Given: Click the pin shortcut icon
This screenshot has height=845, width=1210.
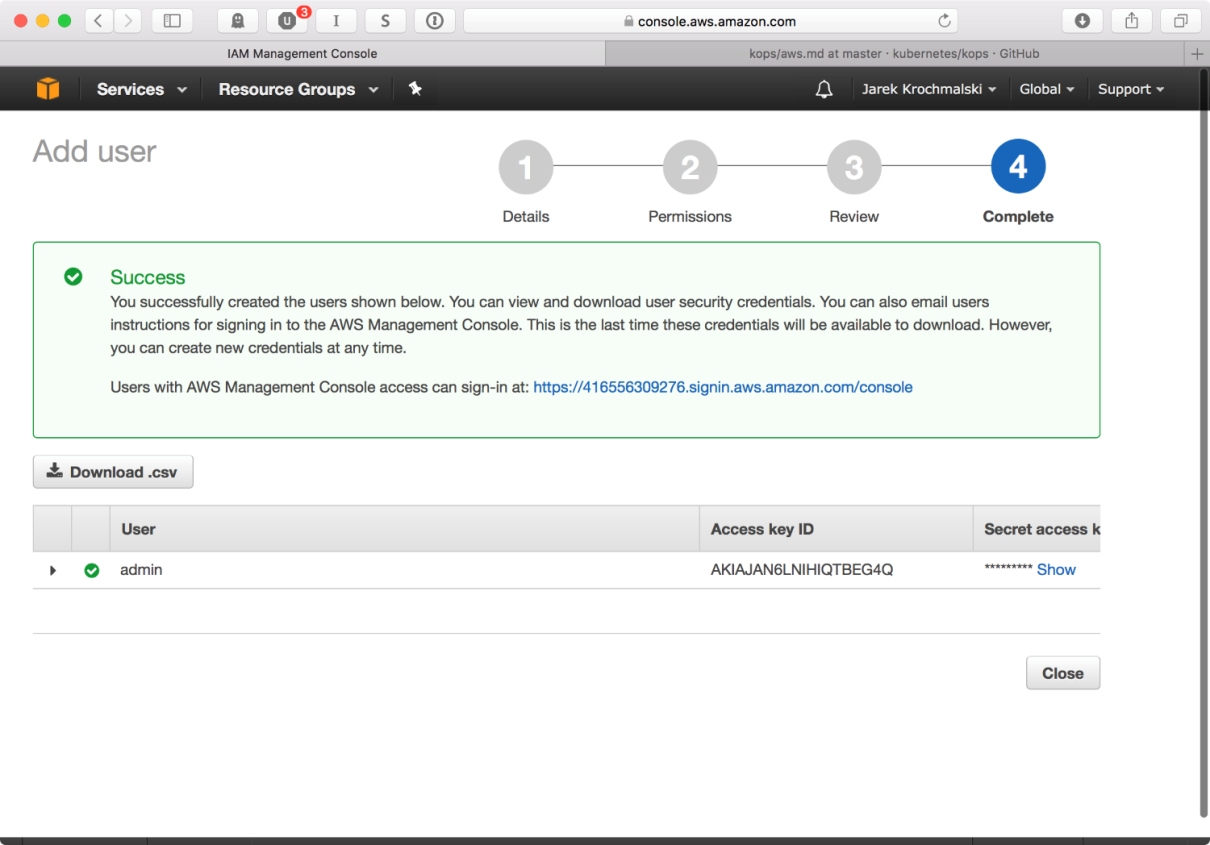Looking at the screenshot, I should (415, 89).
